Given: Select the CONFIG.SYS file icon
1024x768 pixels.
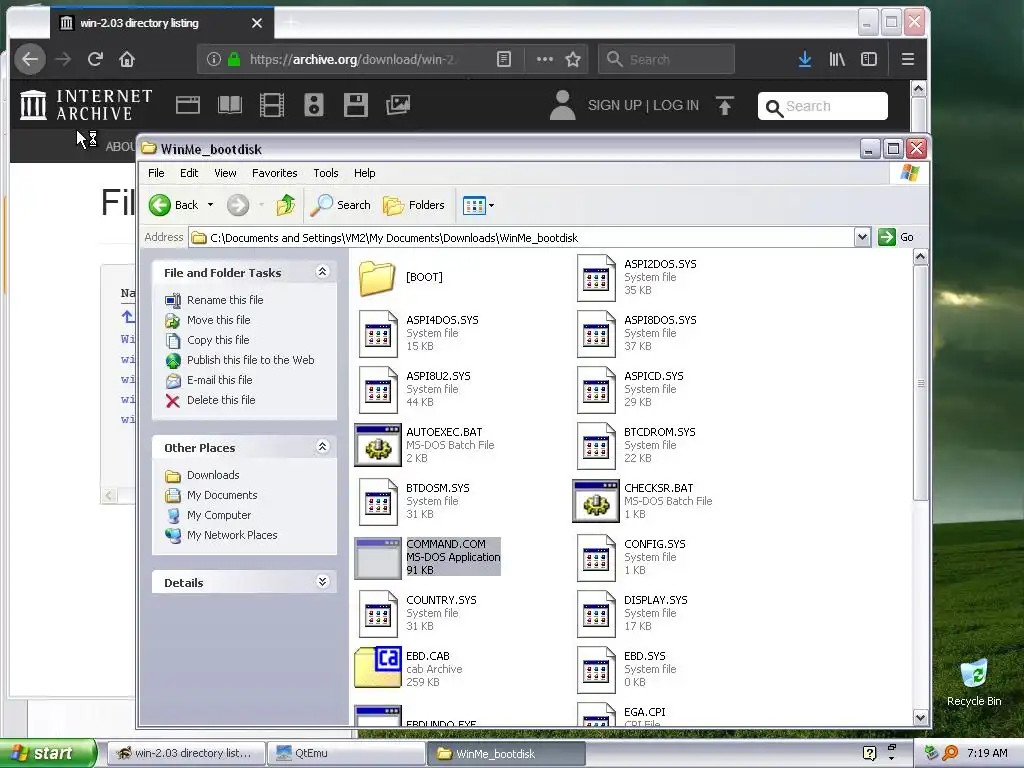Looking at the screenshot, I should point(596,558).
